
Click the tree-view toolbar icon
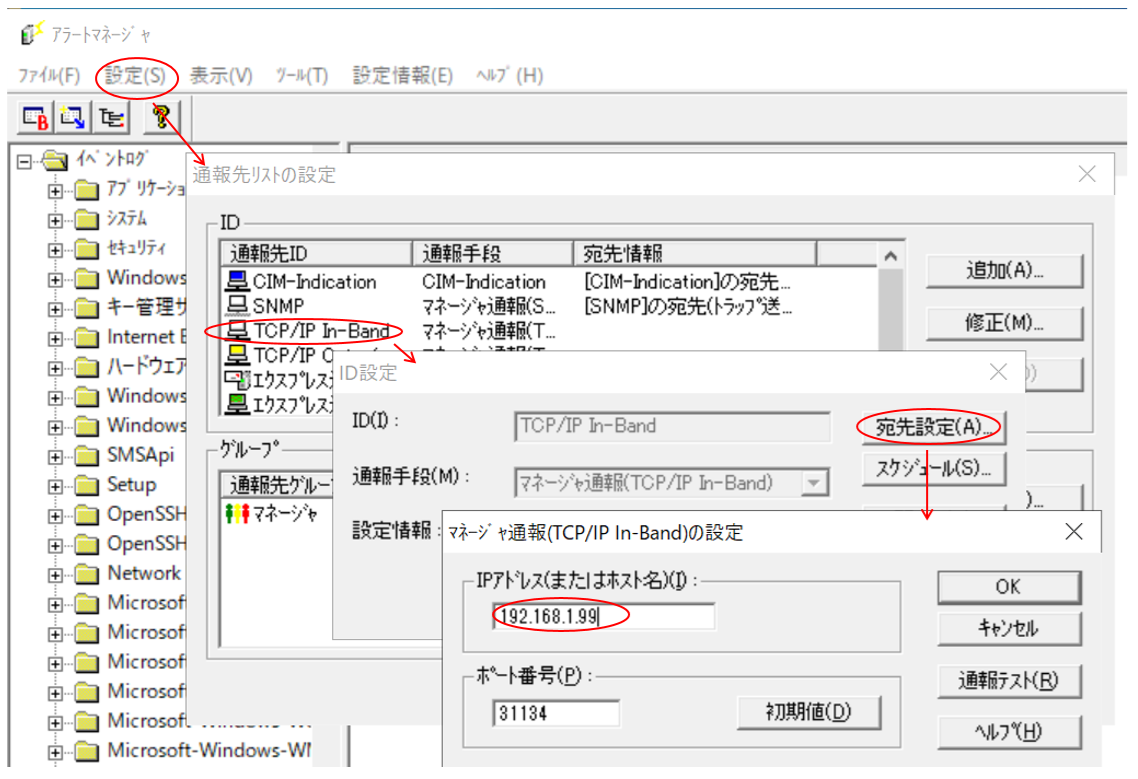click(110, 118)
